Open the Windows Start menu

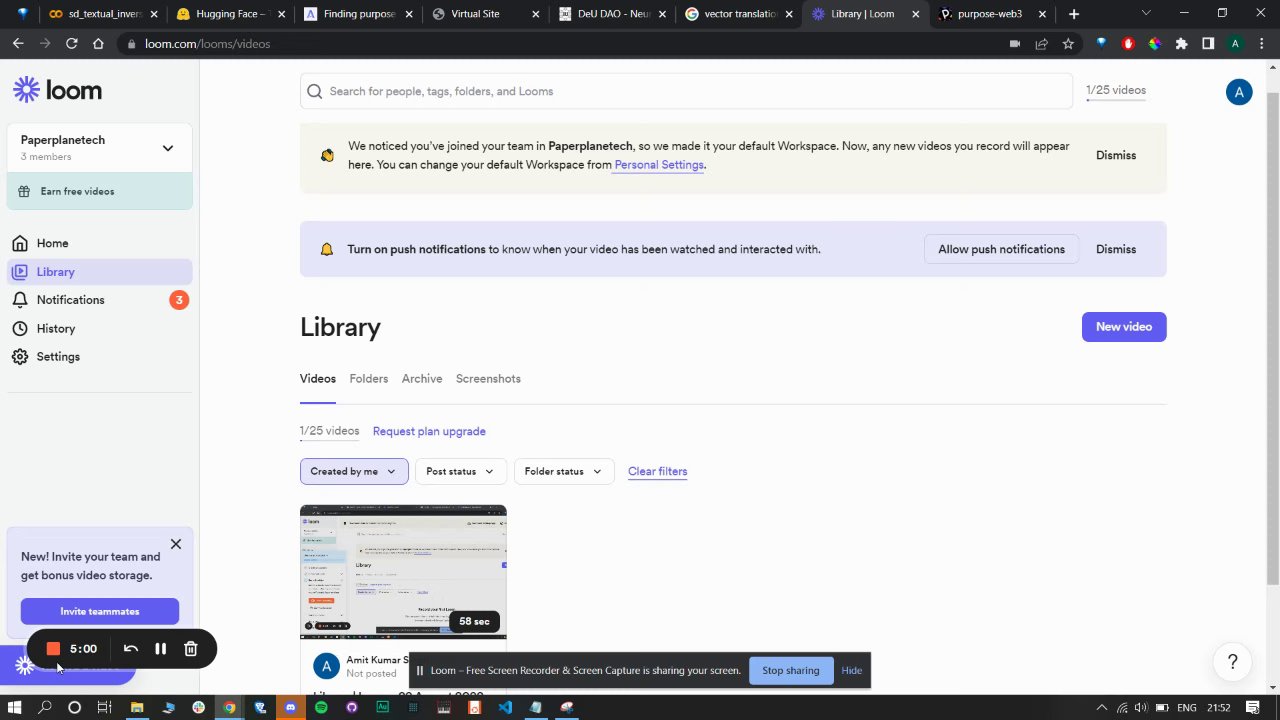click(15, 707)
